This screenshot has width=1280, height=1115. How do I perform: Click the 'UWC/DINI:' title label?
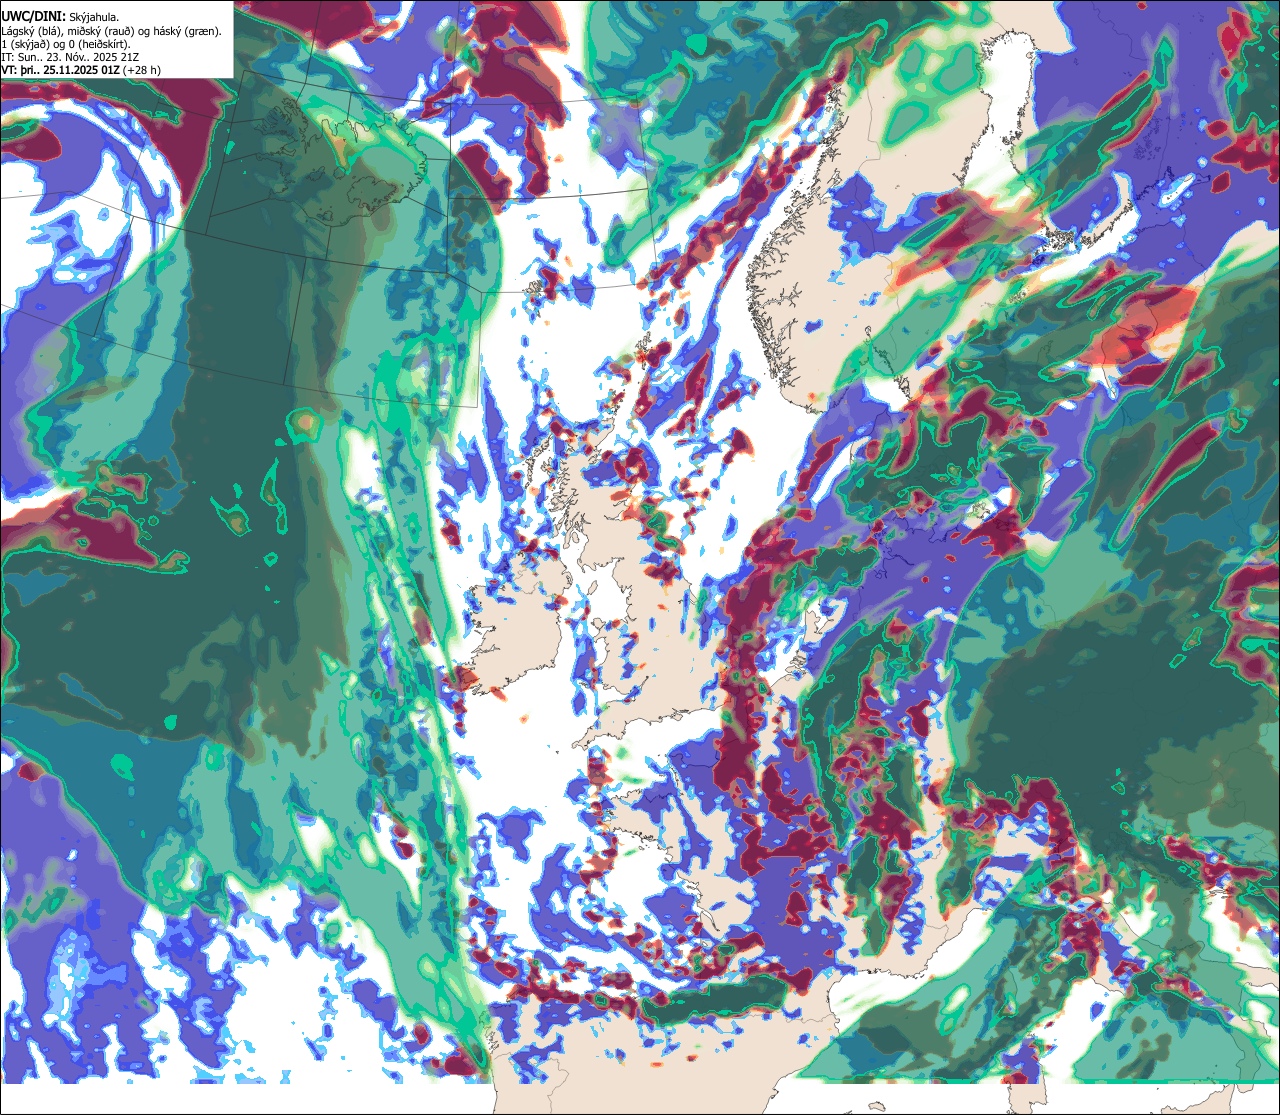point(33,17)
